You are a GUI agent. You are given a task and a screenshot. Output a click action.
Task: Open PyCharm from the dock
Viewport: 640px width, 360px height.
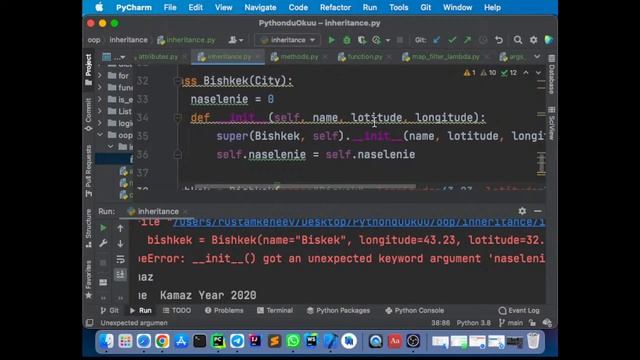click(218, 341)
